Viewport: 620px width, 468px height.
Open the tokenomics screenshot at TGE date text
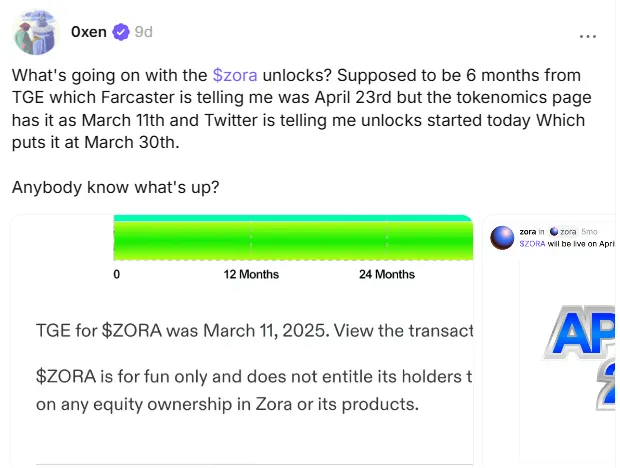pos(252,330)
